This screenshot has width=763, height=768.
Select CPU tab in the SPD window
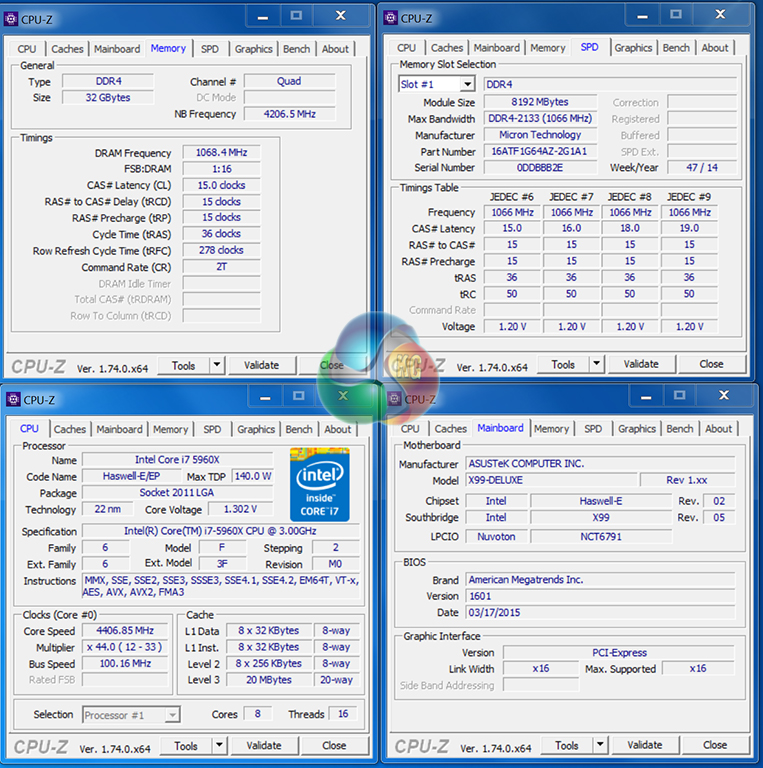pos(406,48)
